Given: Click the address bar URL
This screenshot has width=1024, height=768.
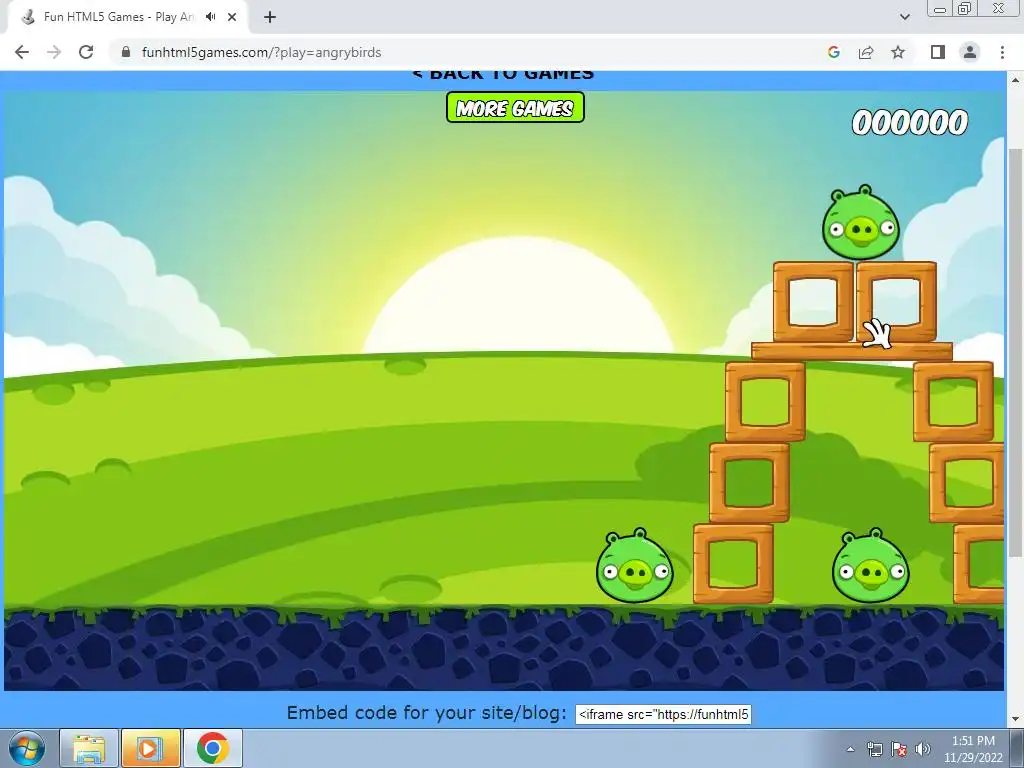Looking at the screenshot, I should (x=261, y=52).
